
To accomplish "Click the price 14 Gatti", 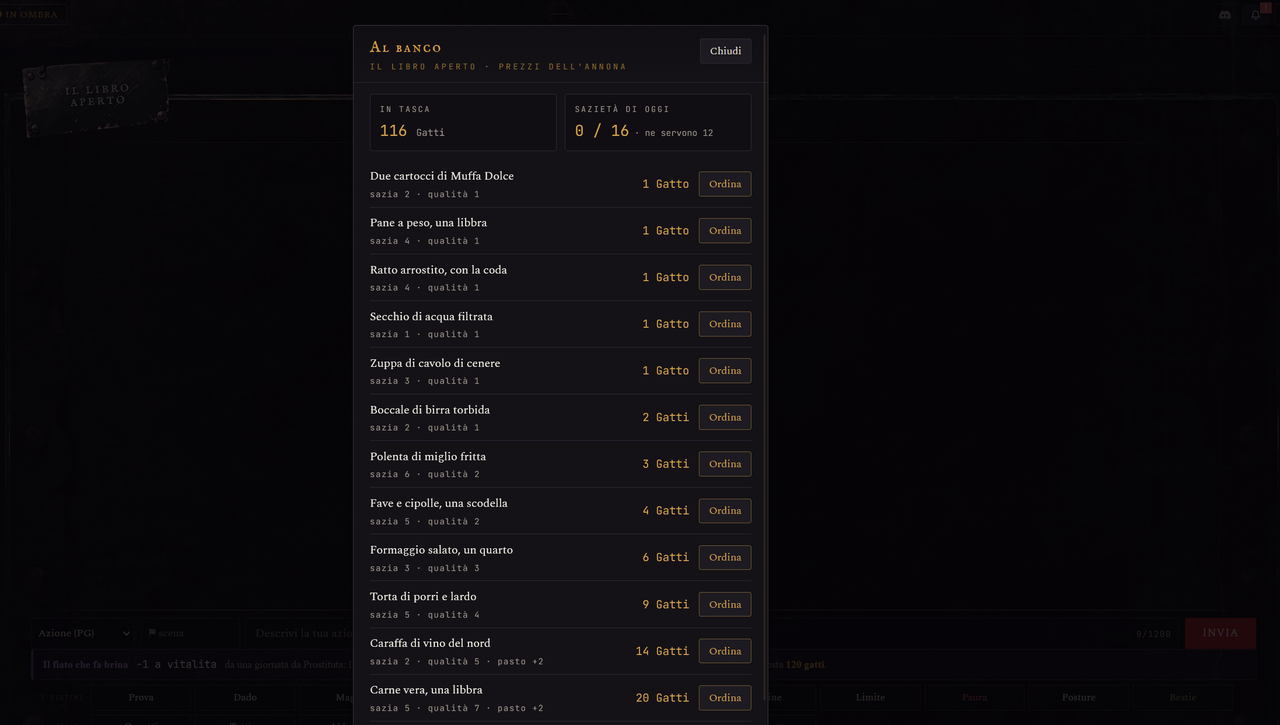I will [x=662, y=651].
